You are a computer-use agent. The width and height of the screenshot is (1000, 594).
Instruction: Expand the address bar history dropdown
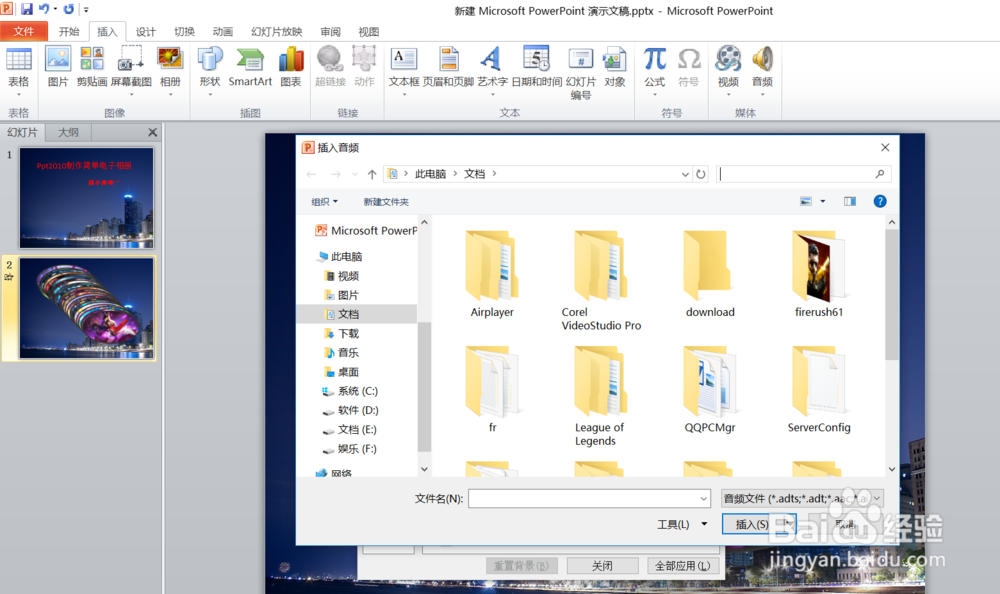(x=685, y=174)
